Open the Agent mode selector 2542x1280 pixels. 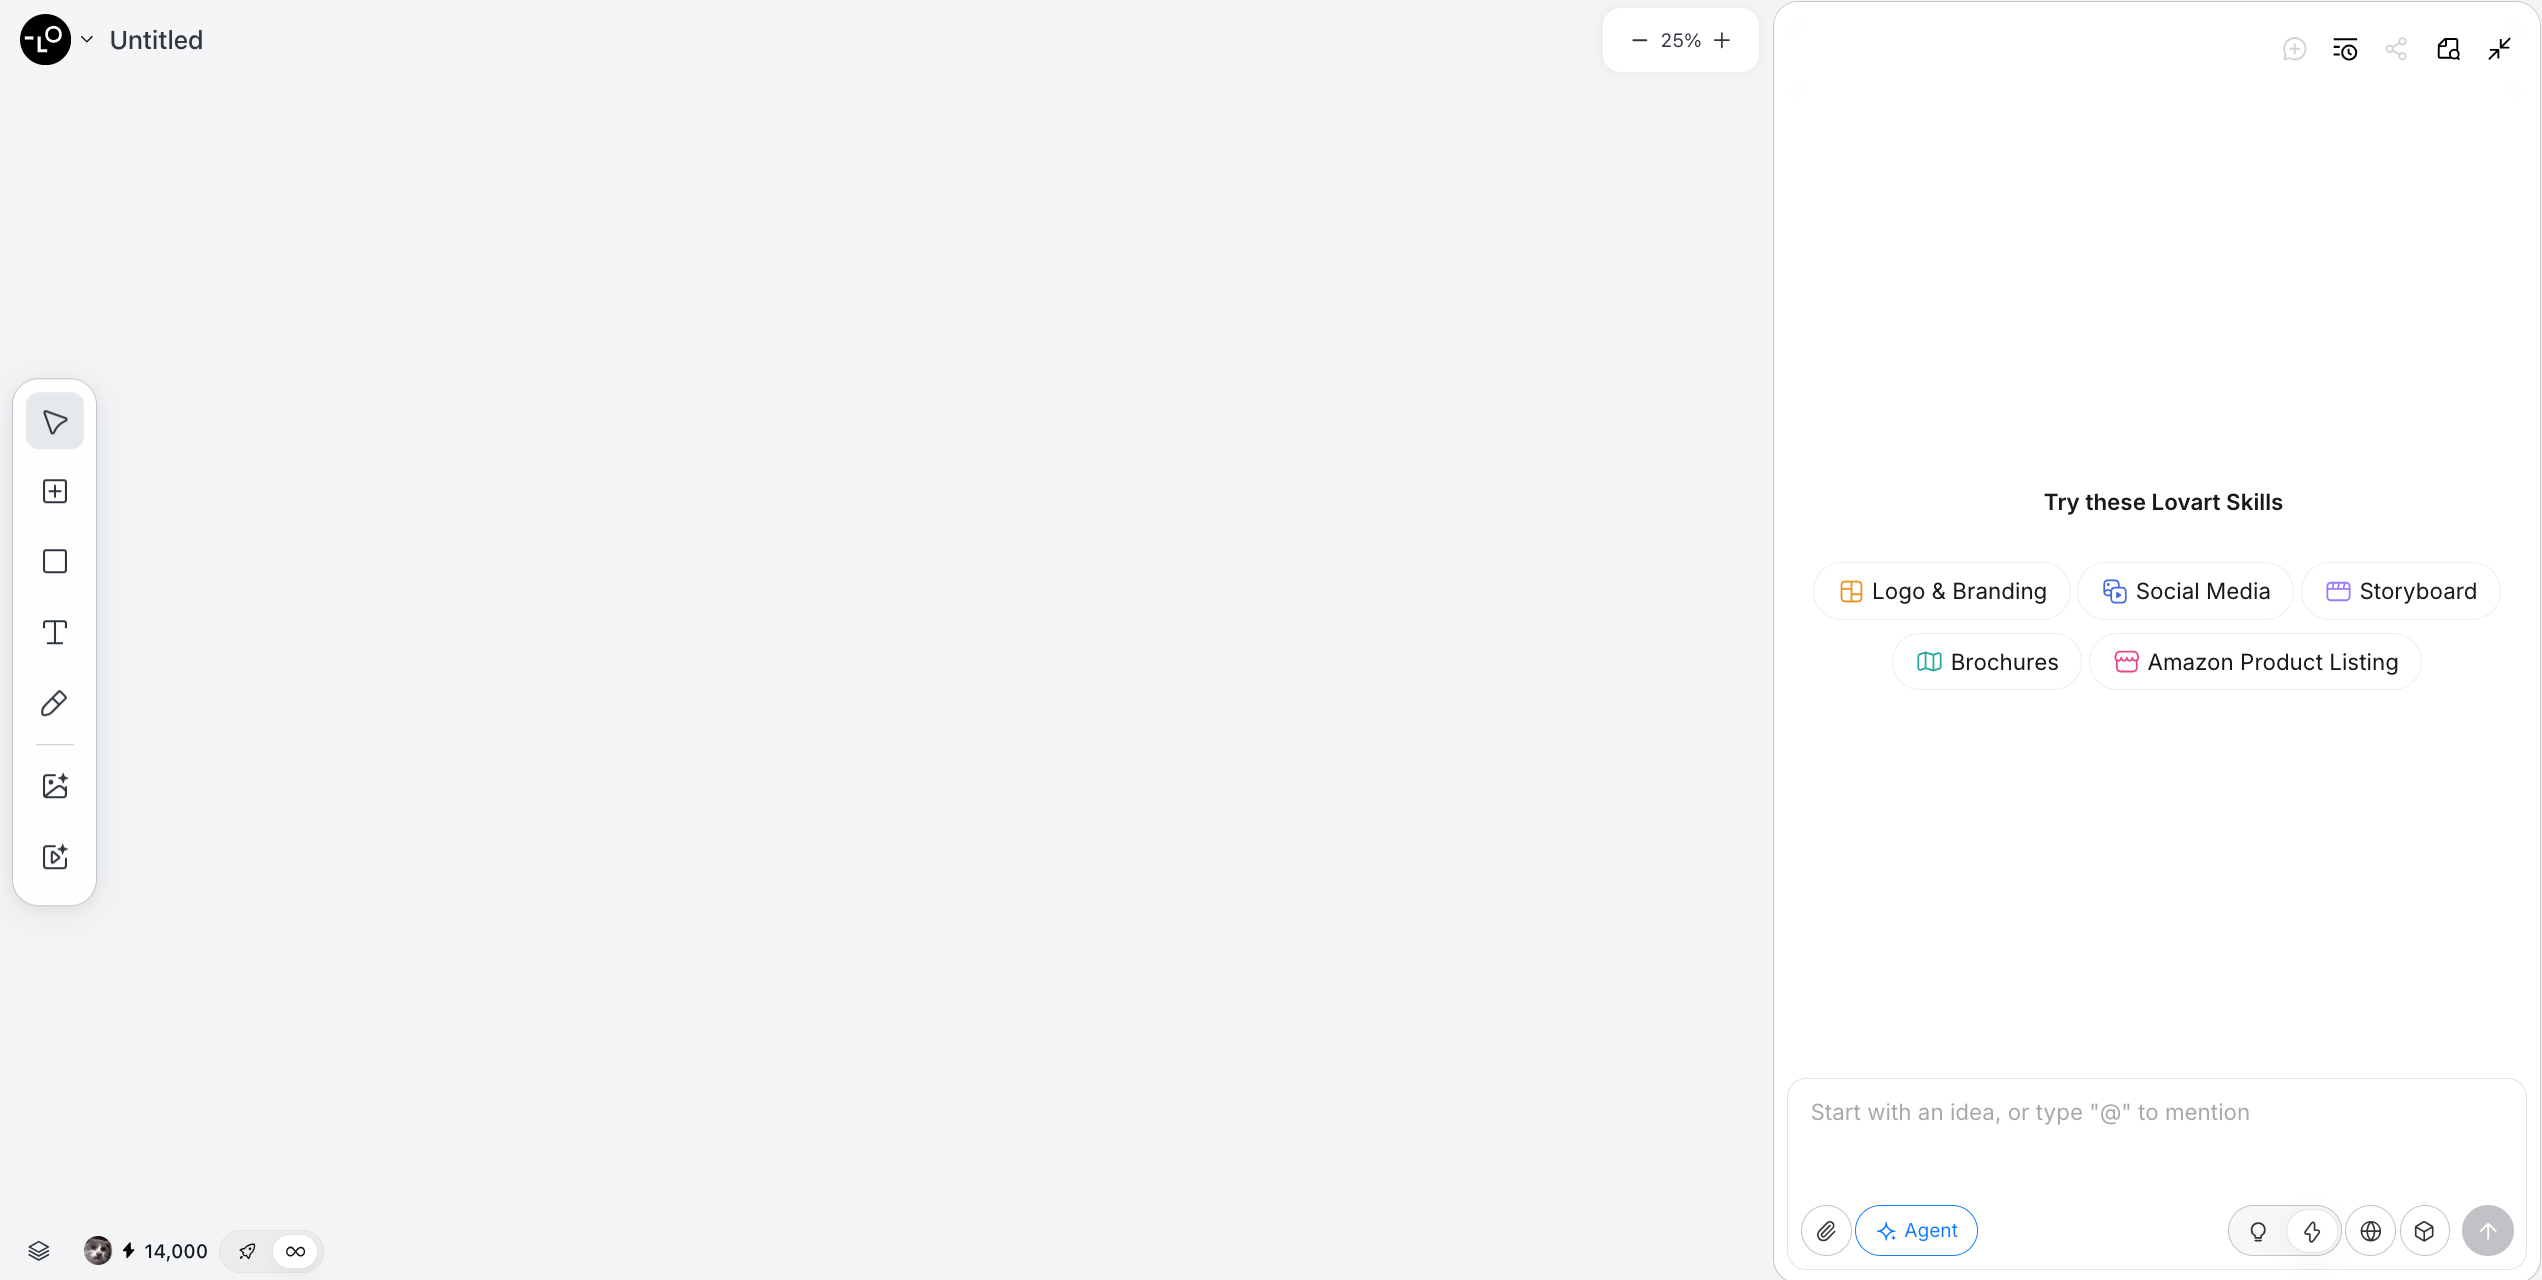(x=1916, y=1231)
